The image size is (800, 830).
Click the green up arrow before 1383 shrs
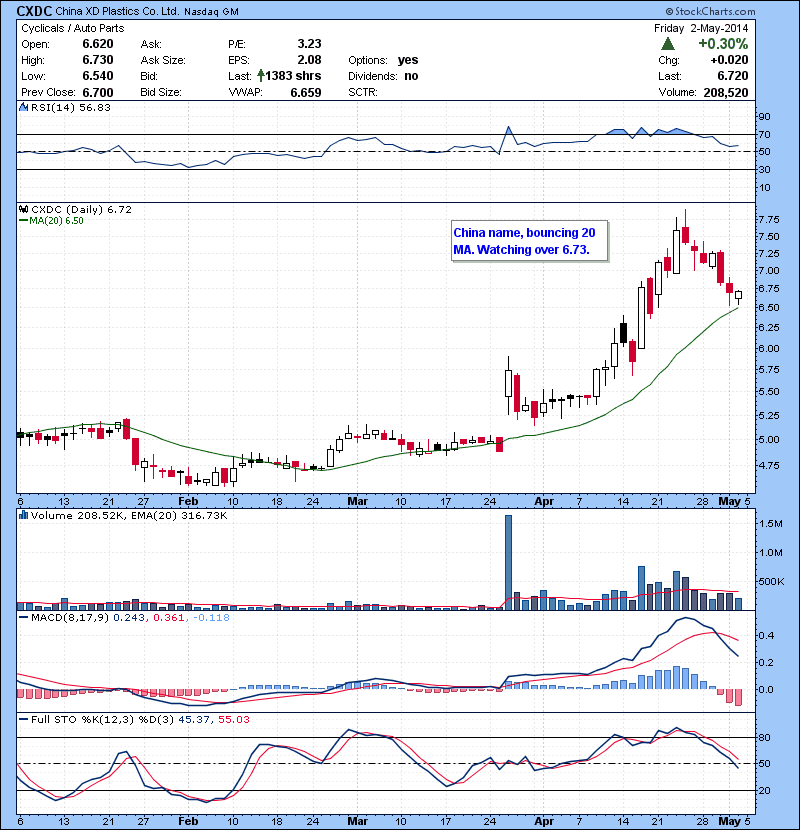260,76
